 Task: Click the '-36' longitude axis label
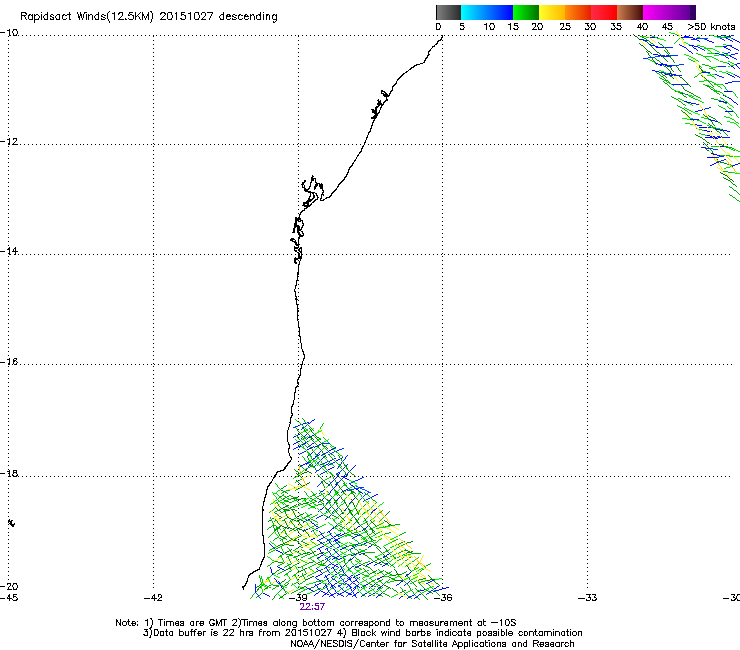pyautogui.click(x=443, y=598)
